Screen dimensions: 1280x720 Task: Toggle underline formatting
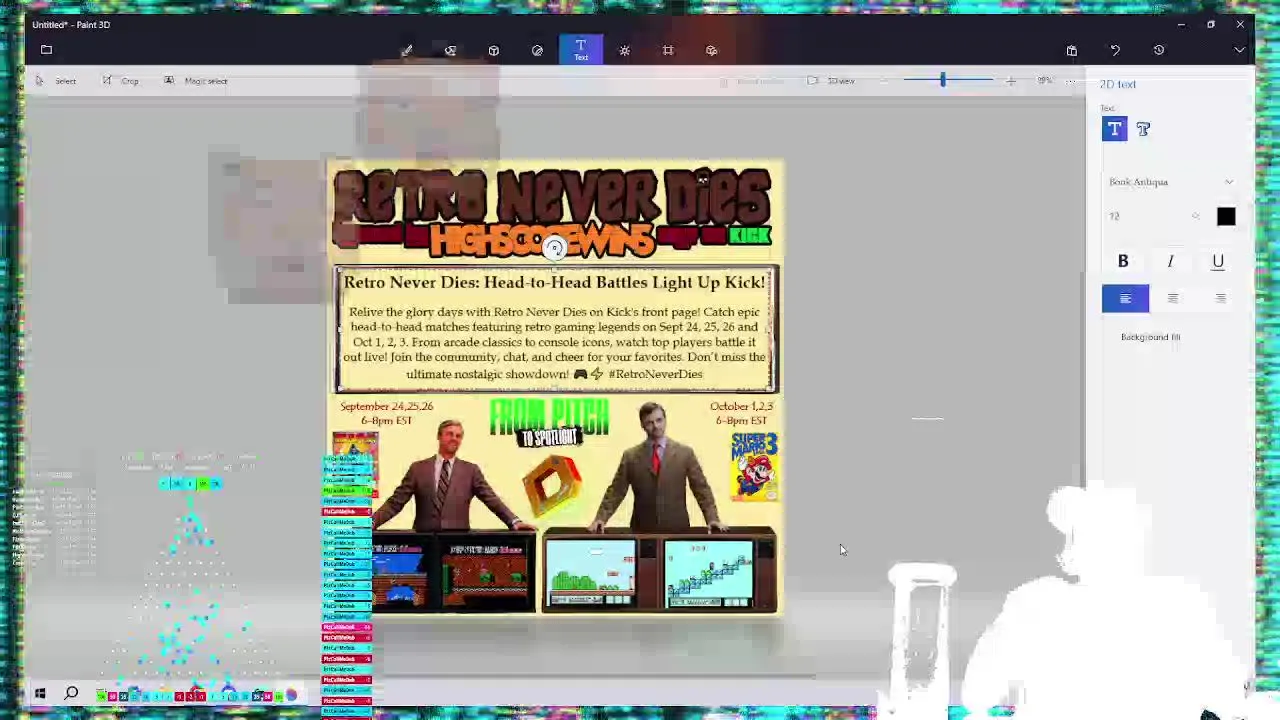pyautogui.click(x=1218, y=262)
